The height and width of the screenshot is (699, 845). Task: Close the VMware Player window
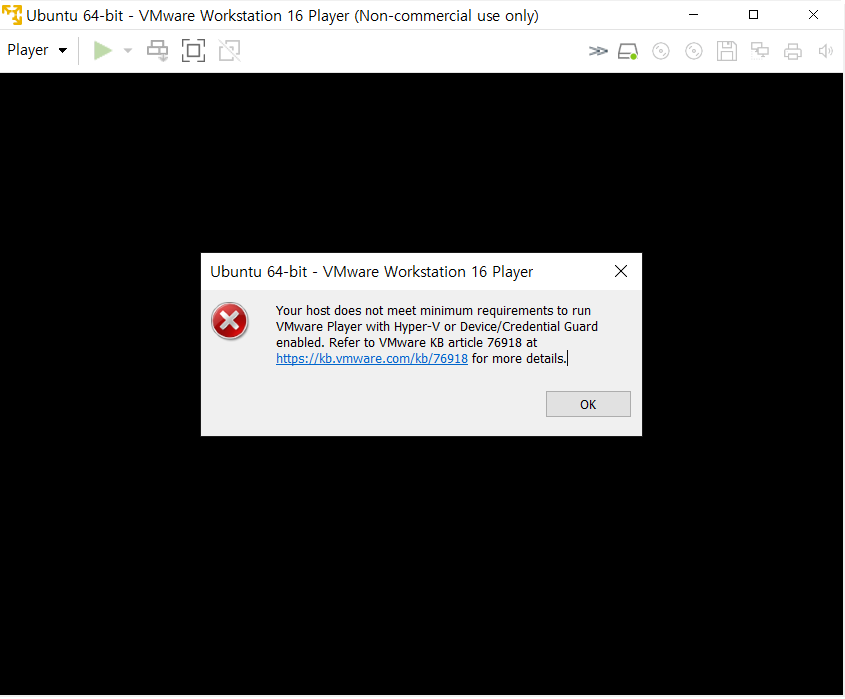click(x=813, y=15)
